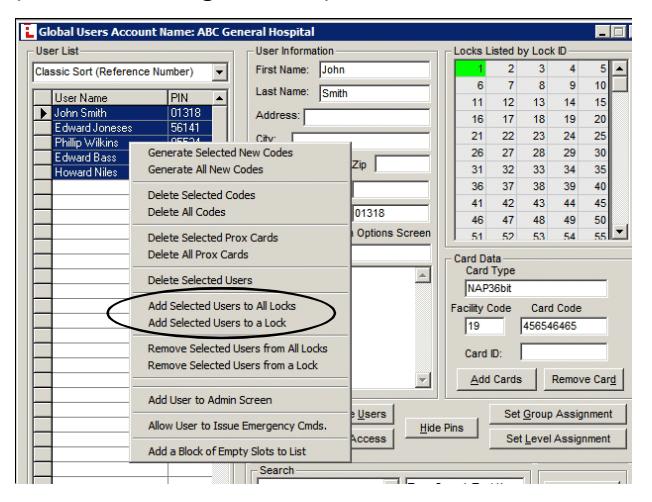The image size is (652, 502).
Task: Select Delete All Codes menu entry
Action: pos(186,212)
